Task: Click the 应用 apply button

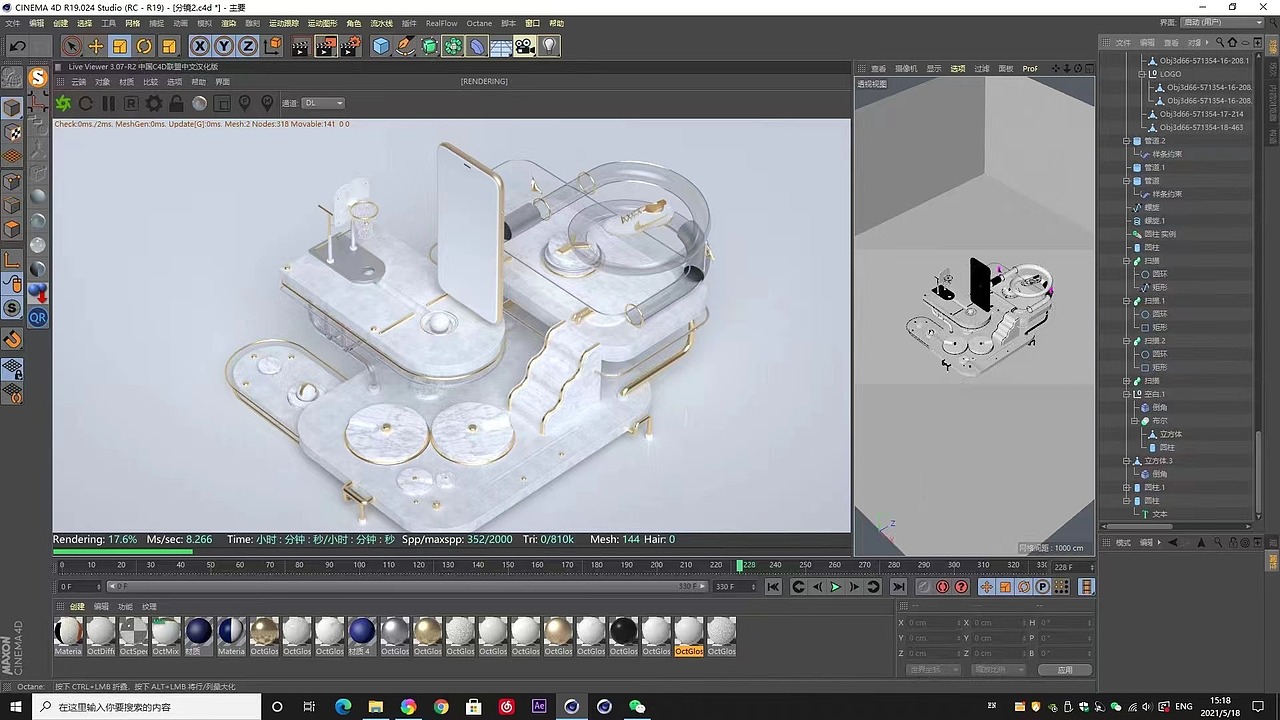Action: (x=1064, y=669)
